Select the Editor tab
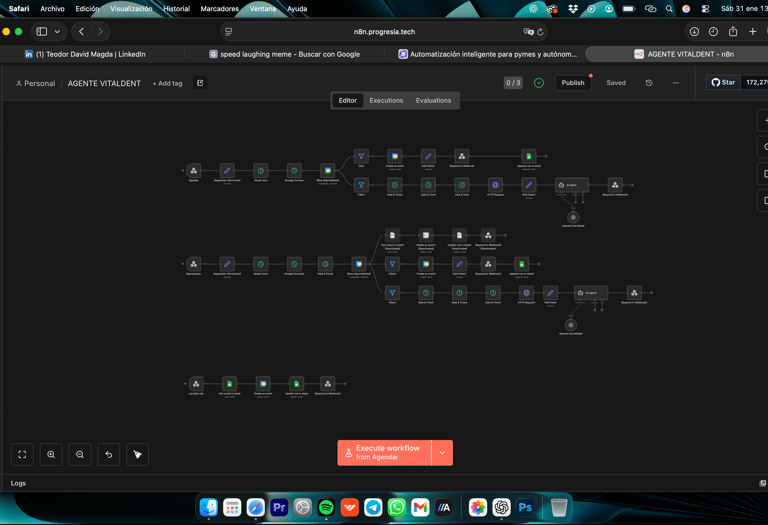Image resolution: width=768 pixels, height=525 pixels. (348, 100)
